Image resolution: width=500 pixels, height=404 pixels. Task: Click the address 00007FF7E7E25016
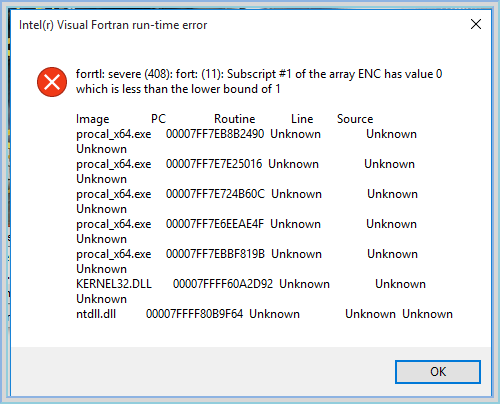[x=214, y=164]
